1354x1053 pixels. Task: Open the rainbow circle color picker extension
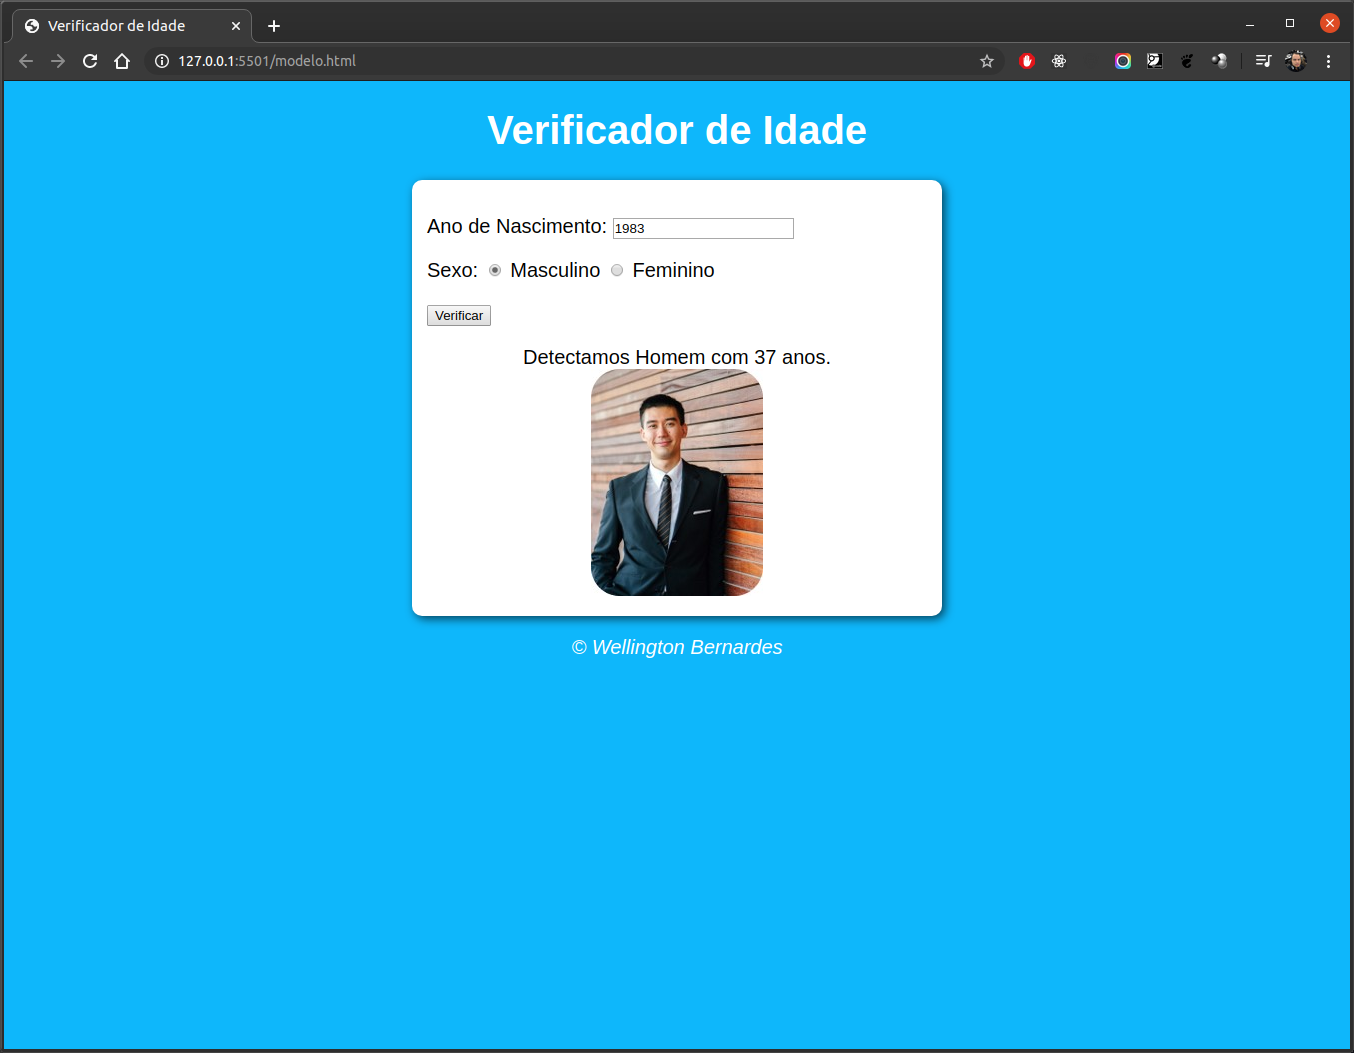pyautogui.click(x=1123, y=61)
